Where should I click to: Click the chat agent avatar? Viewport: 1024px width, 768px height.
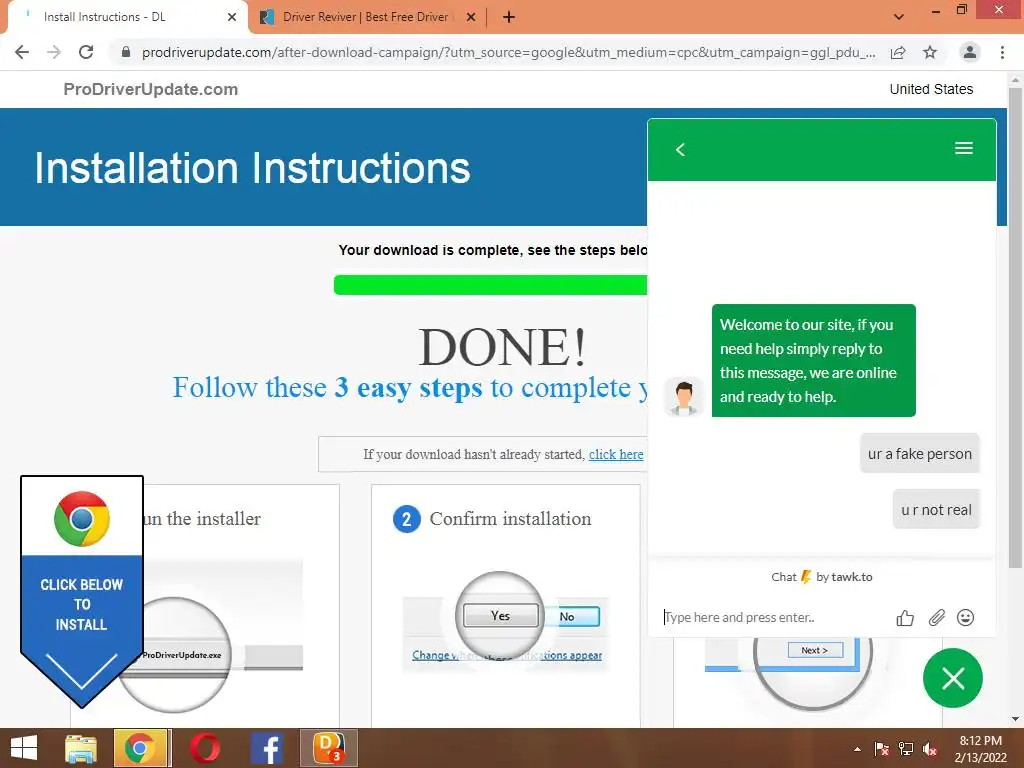point(684,397)
